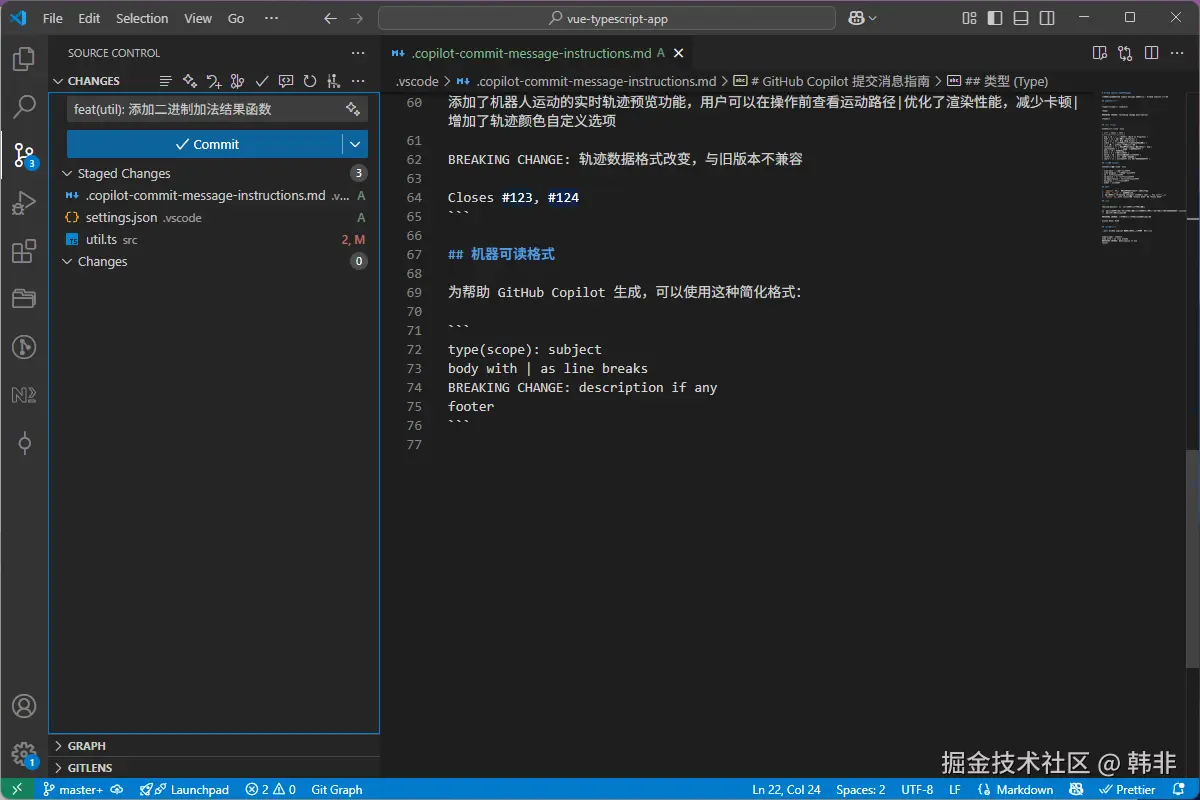Expand the GITLENS section
Image resolution: width=1200 pixels, height=800 pixels.
coord(58,768)
